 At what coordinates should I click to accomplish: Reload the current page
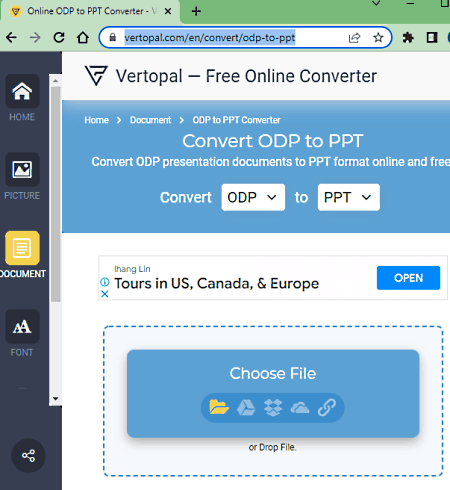[59, 37]
